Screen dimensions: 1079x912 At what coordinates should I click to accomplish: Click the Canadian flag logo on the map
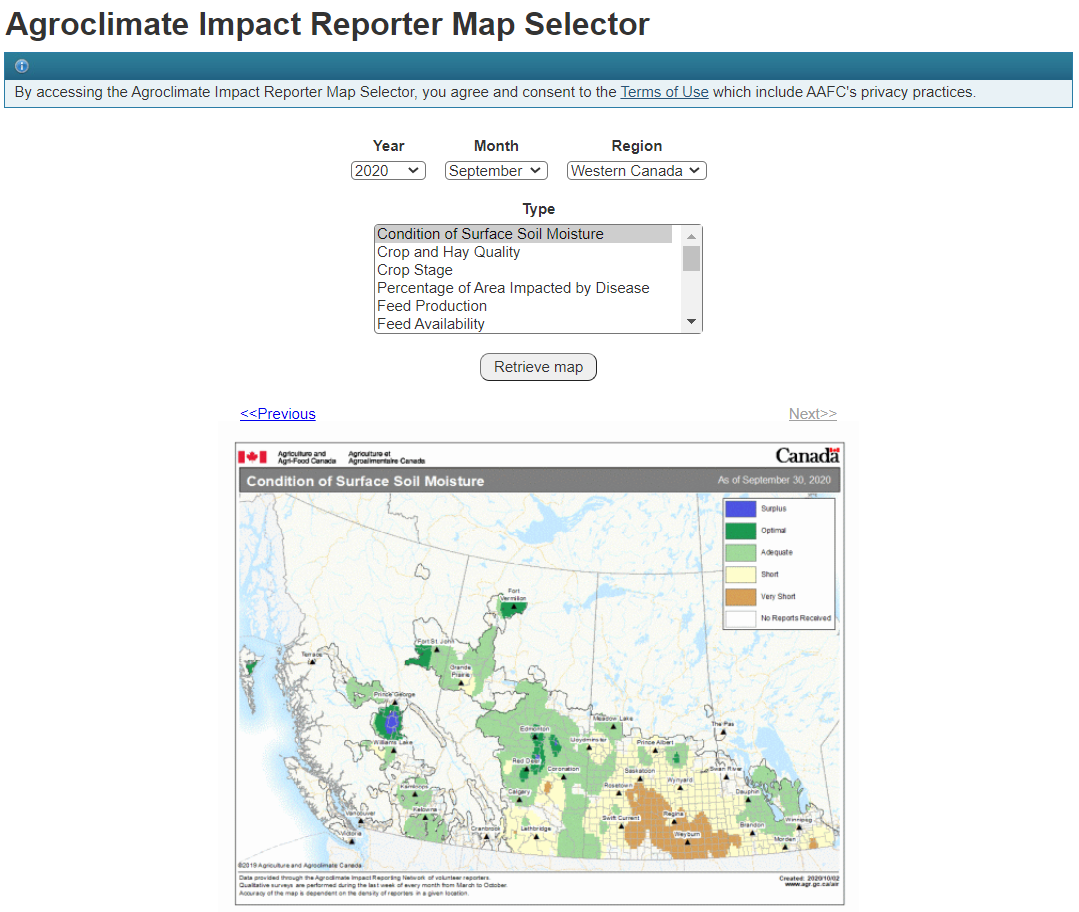point(252,457)
